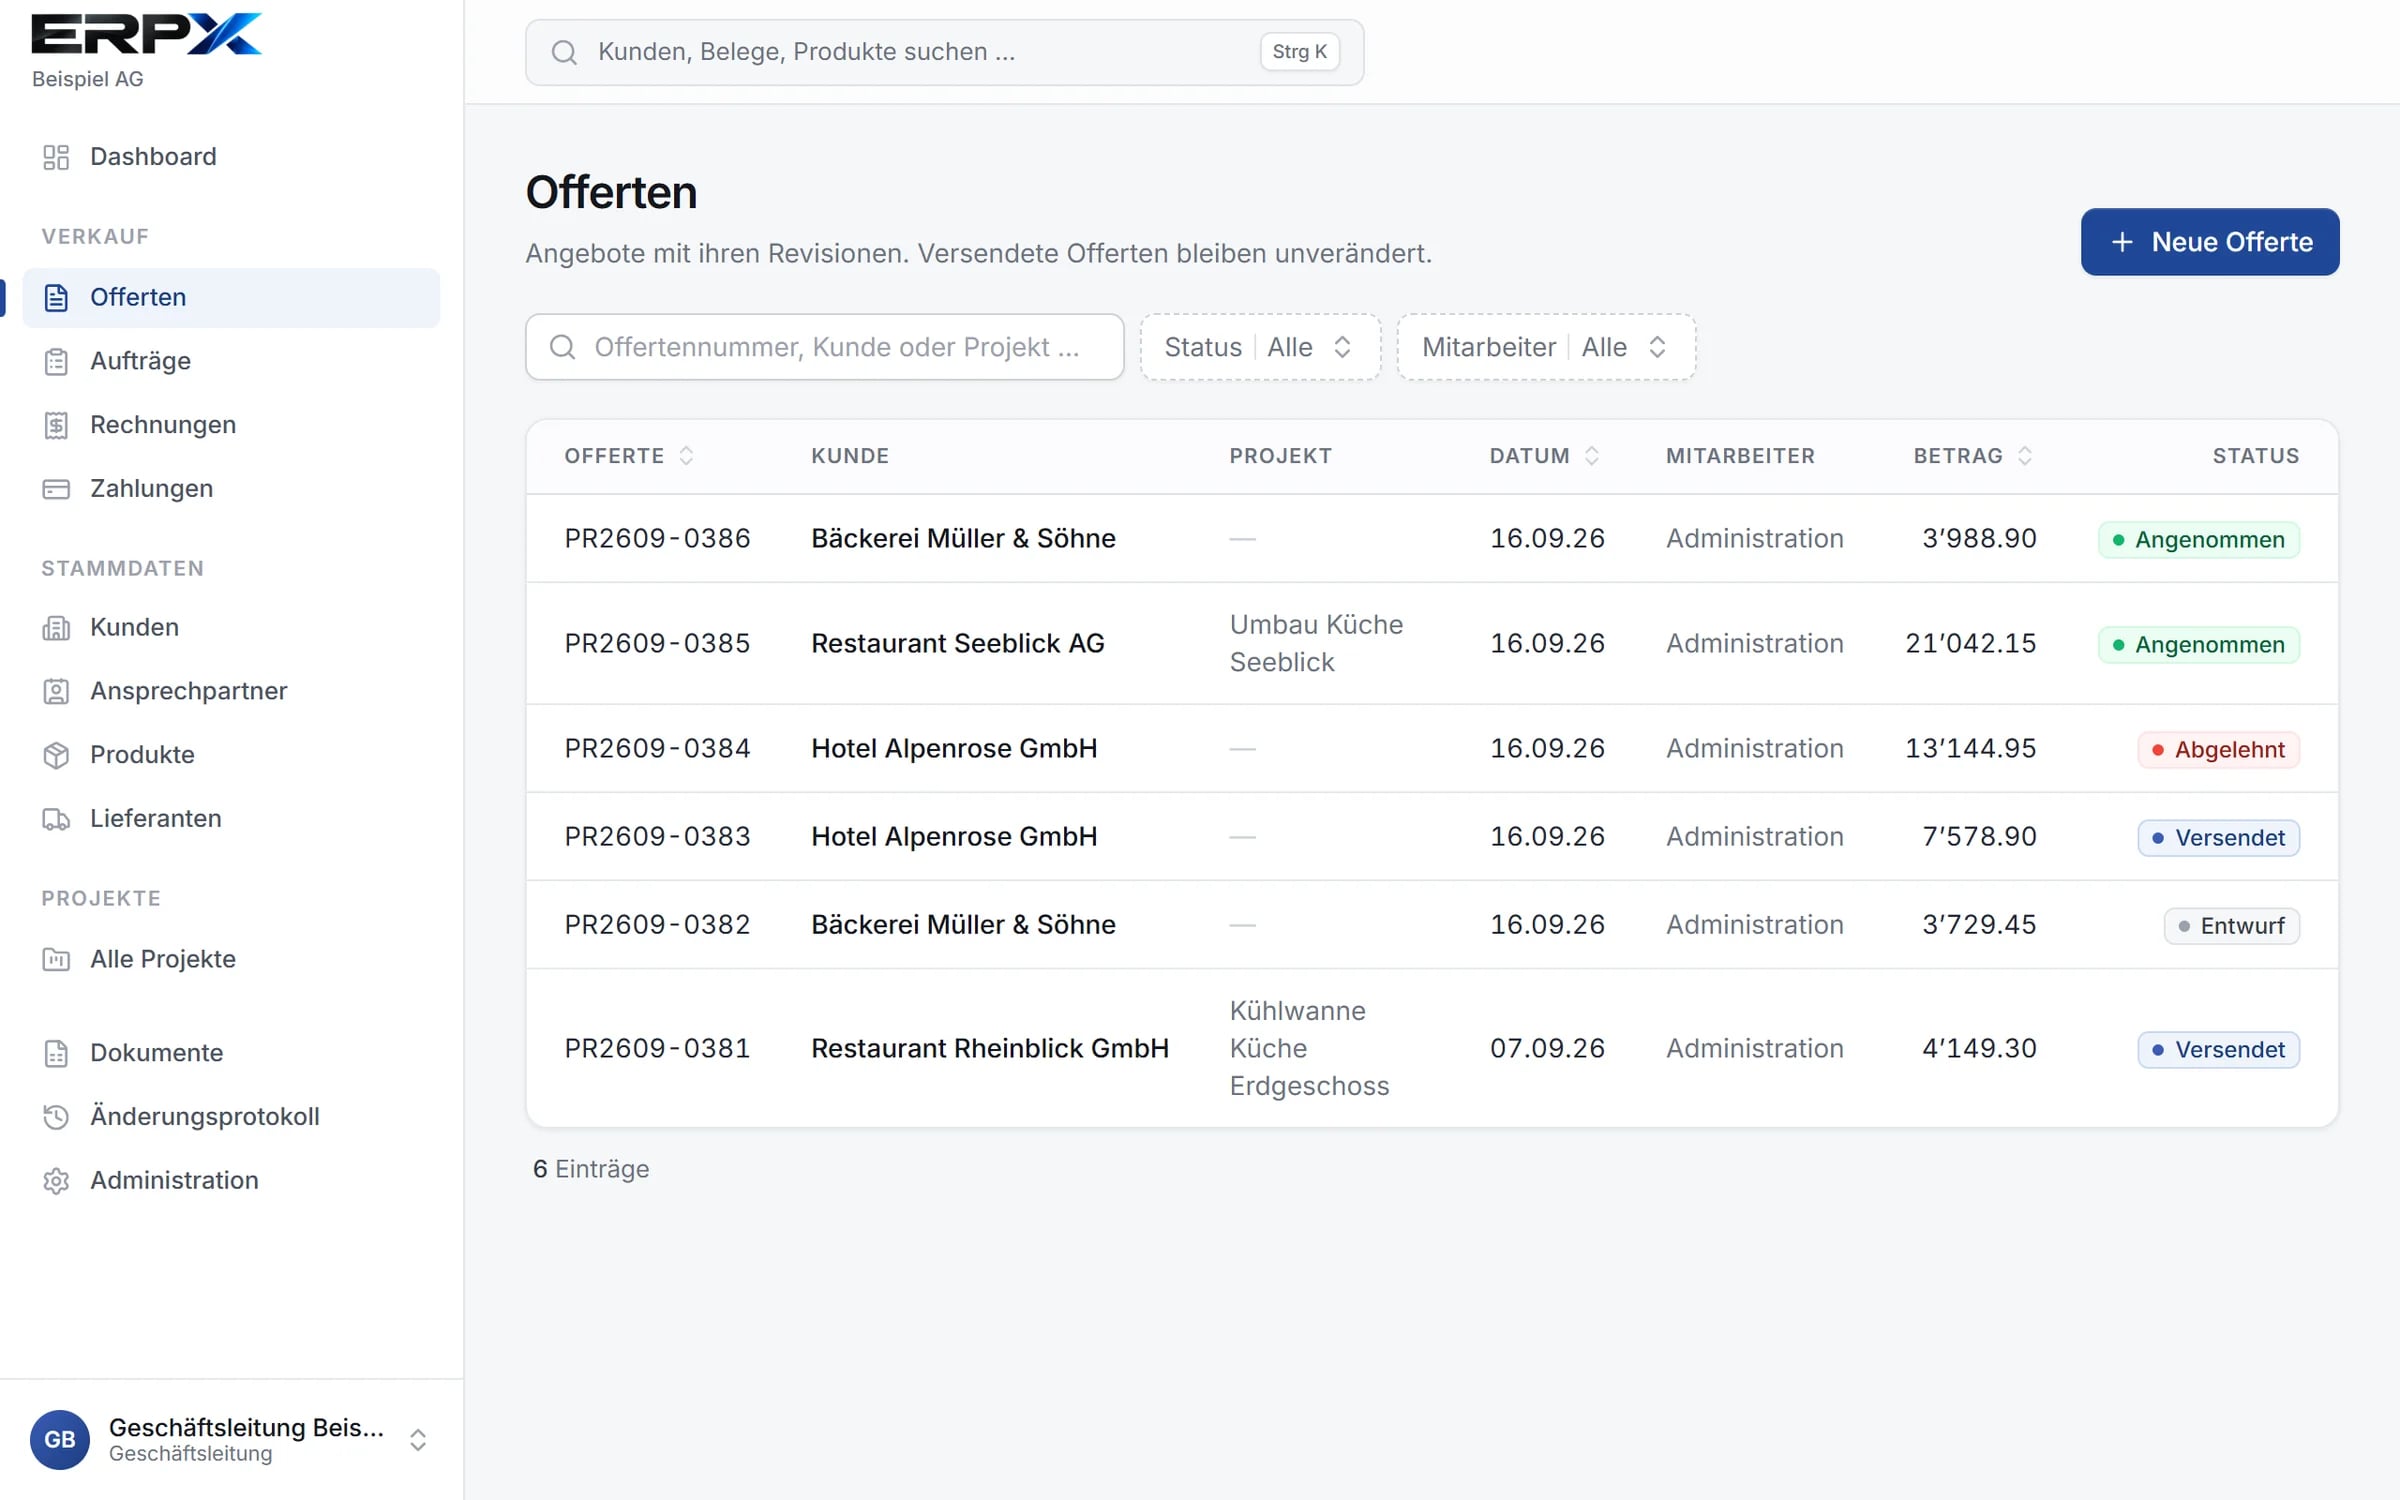Click project Kühlwanne Küche Erdgeschoss
The height and width of the screenshot is (1500, 2400).
pyautogui.click(x=1309, y=1048)
